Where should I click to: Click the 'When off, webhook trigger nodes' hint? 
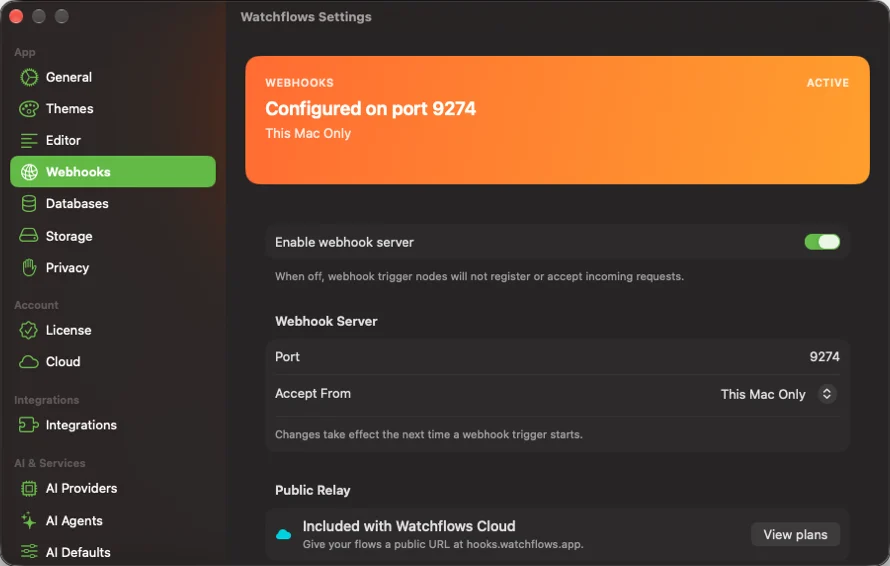479,276
